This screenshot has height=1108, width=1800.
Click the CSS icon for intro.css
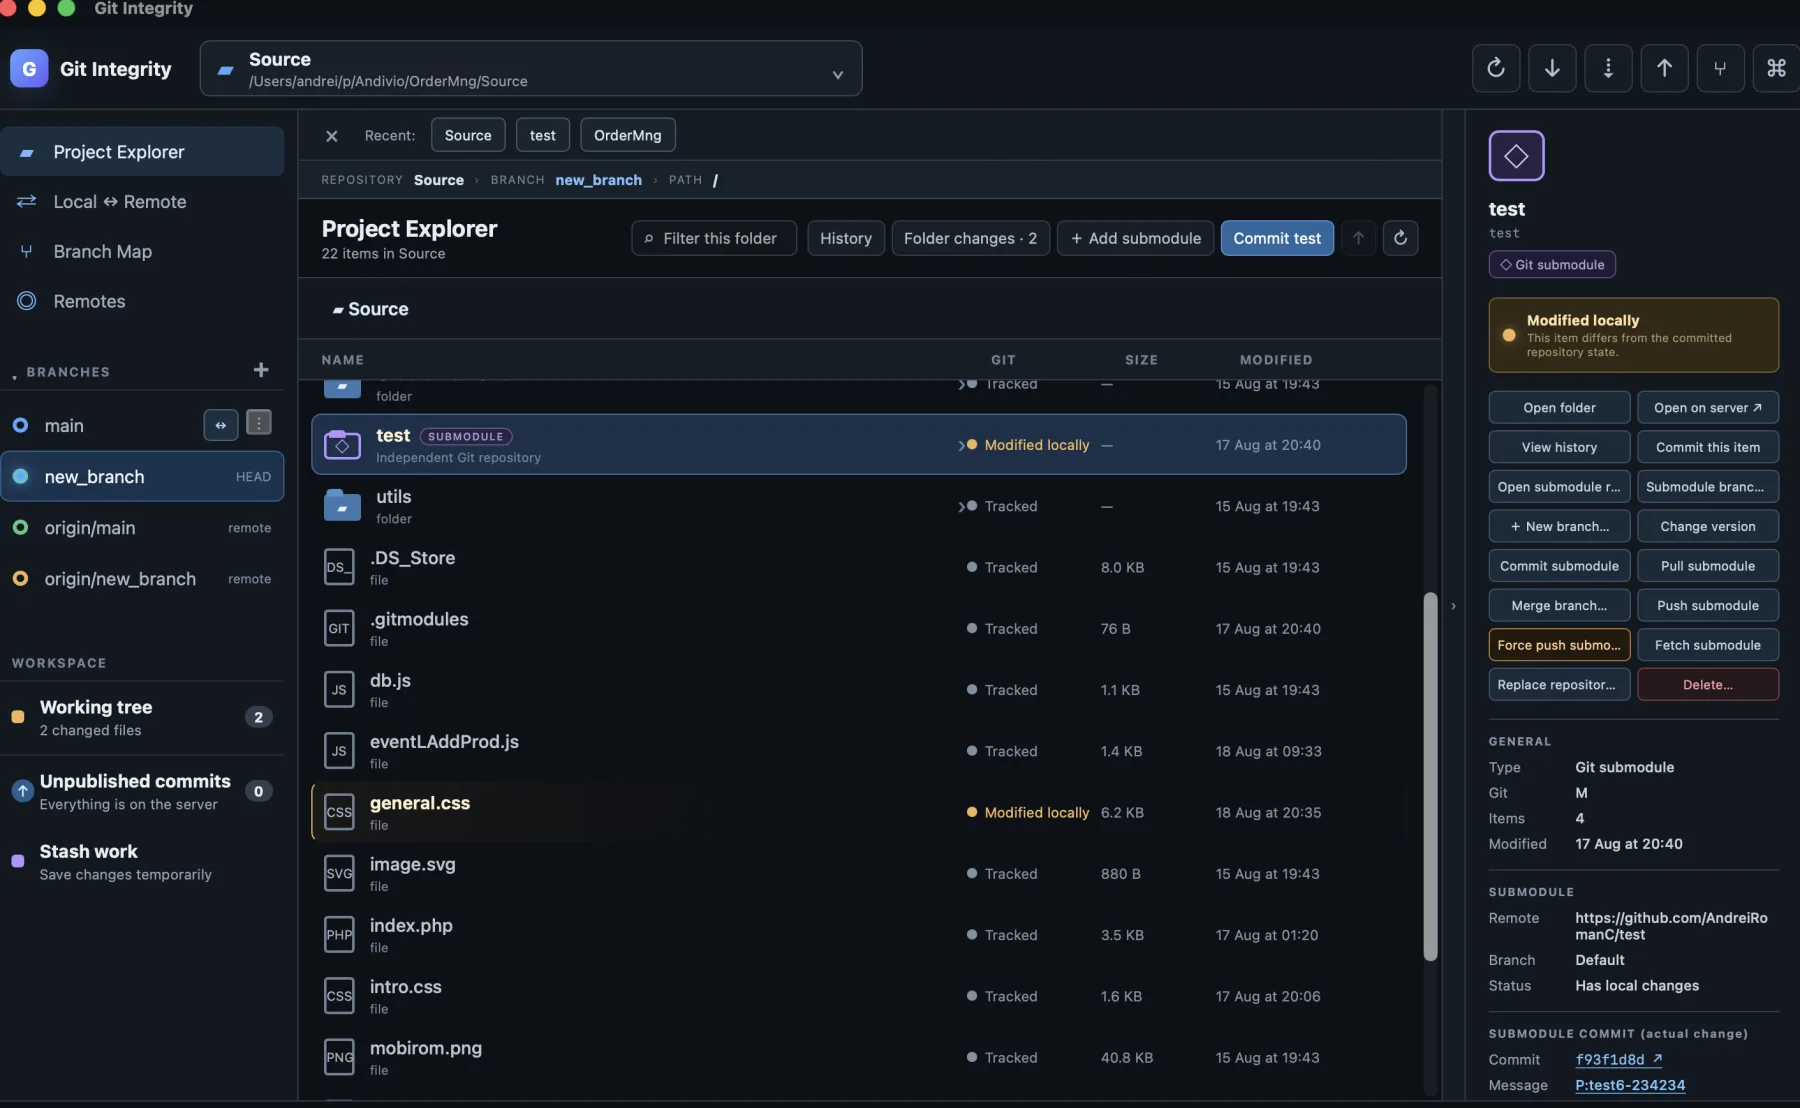coord(339,996)
